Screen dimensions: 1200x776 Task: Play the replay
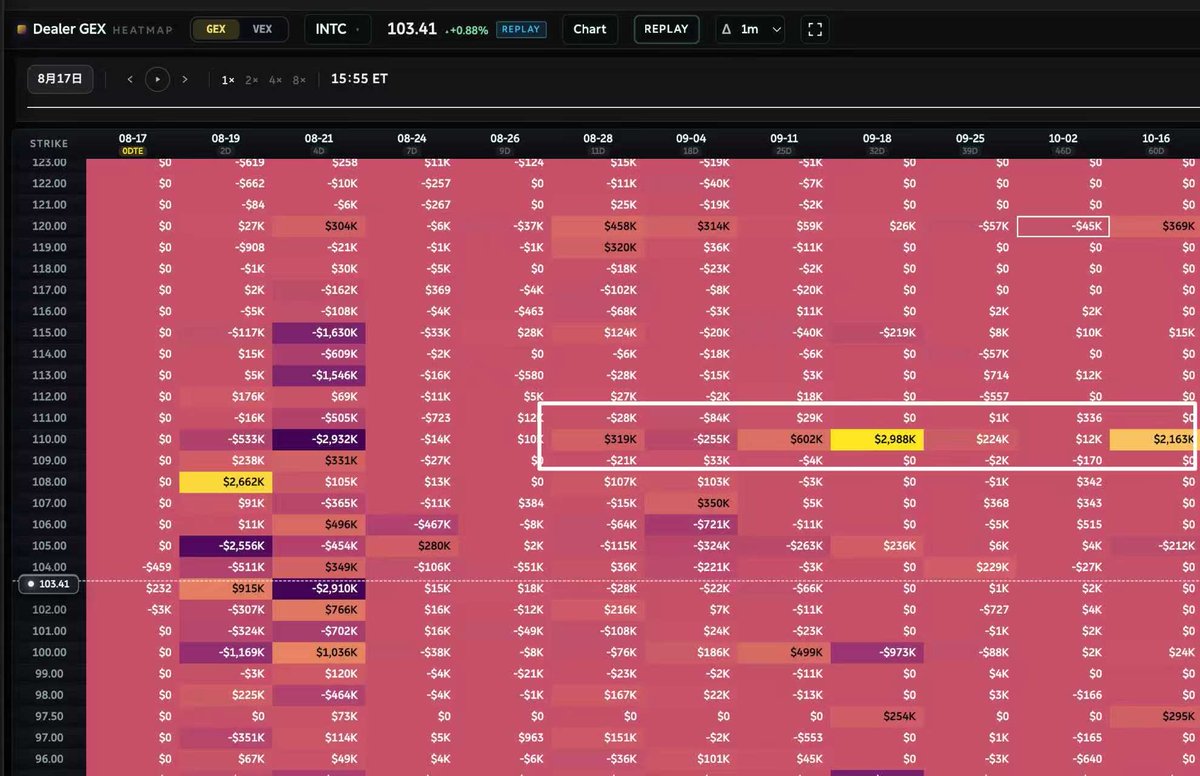(x=157, y=79)
